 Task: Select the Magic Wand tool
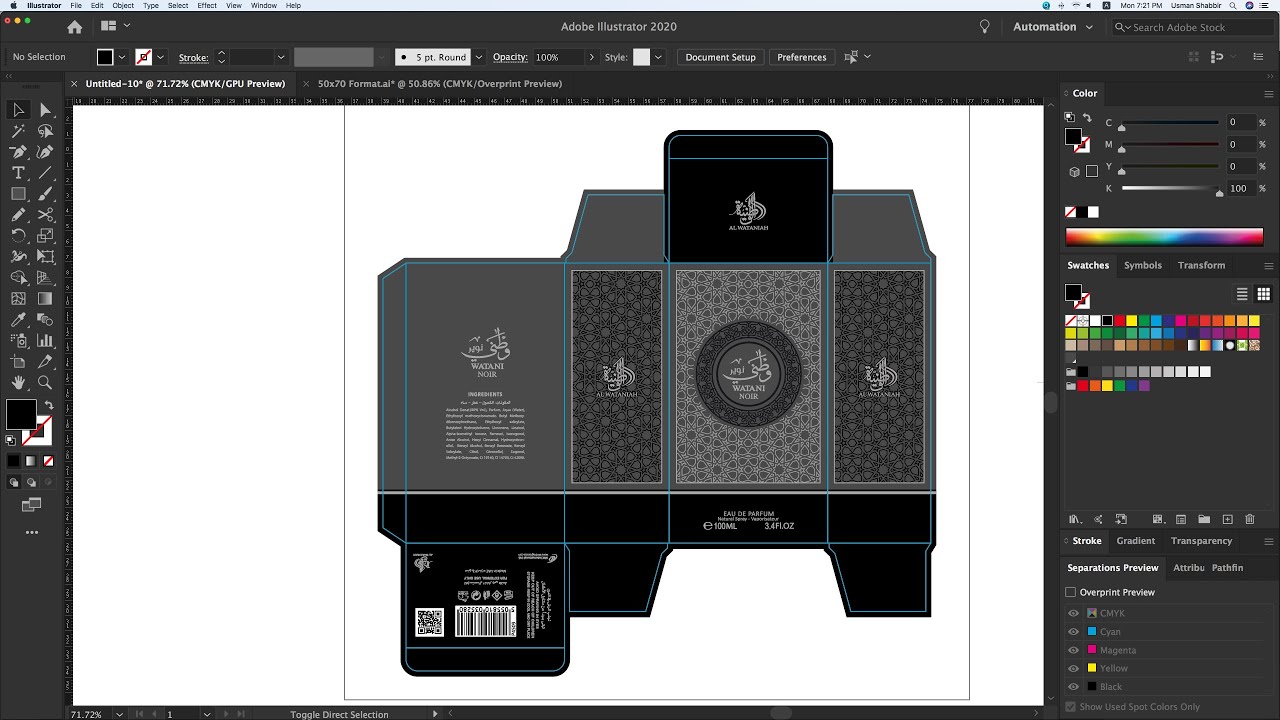pos(18,131)
